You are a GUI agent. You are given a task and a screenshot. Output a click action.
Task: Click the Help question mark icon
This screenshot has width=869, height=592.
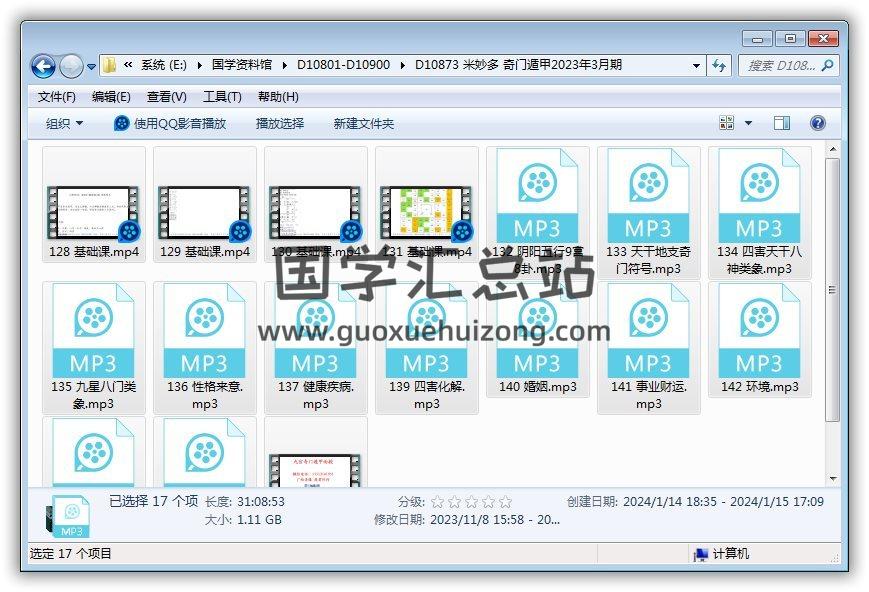point(817,123)
